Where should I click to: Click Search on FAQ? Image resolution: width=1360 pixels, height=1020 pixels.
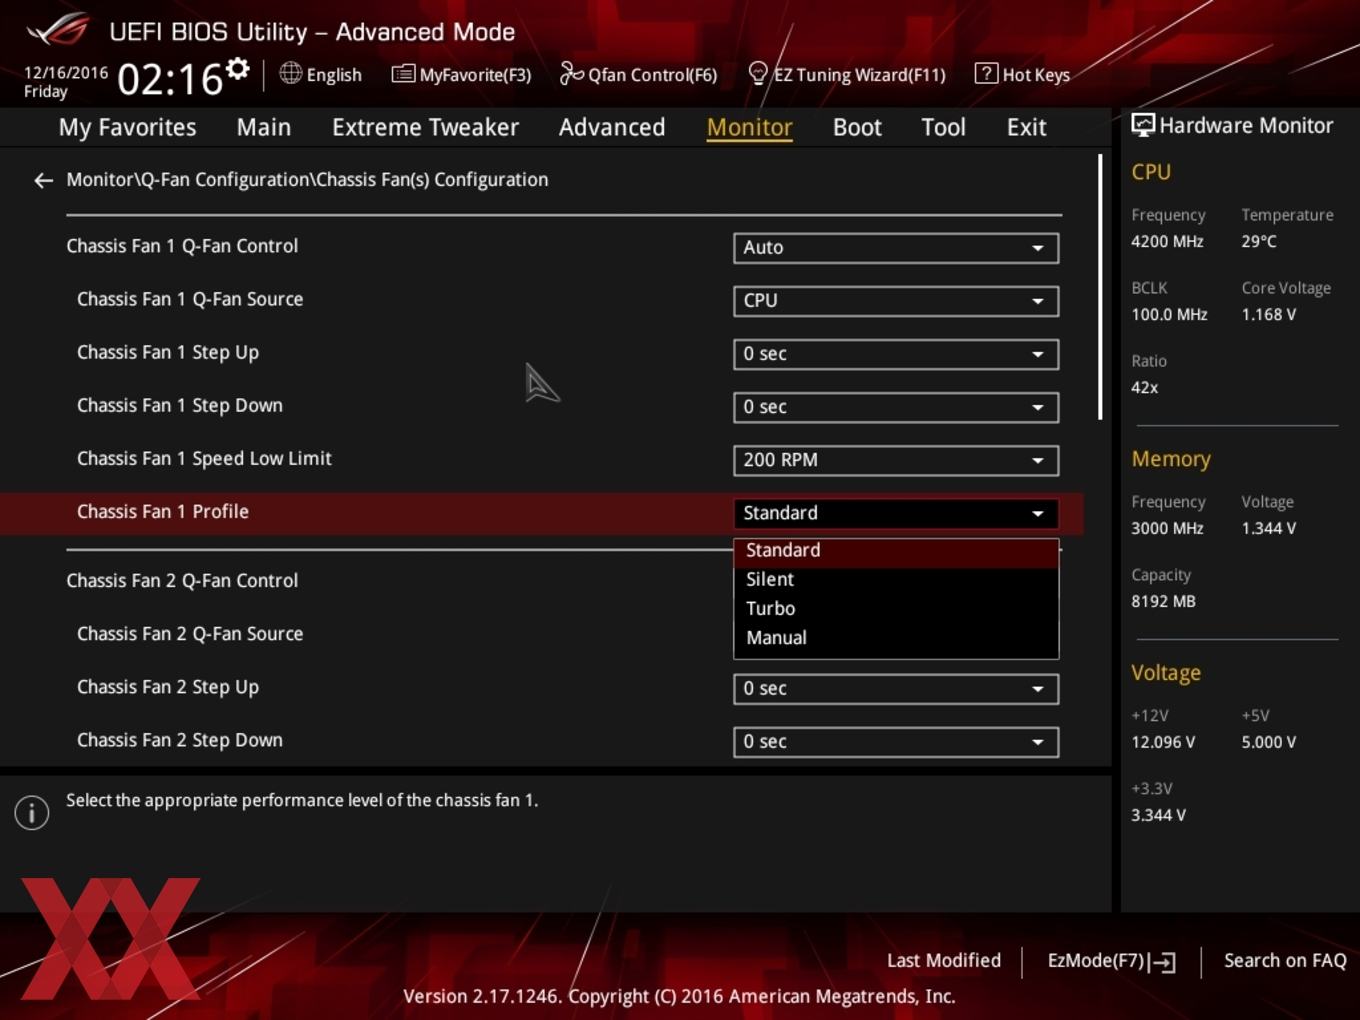coord(1285,961)
